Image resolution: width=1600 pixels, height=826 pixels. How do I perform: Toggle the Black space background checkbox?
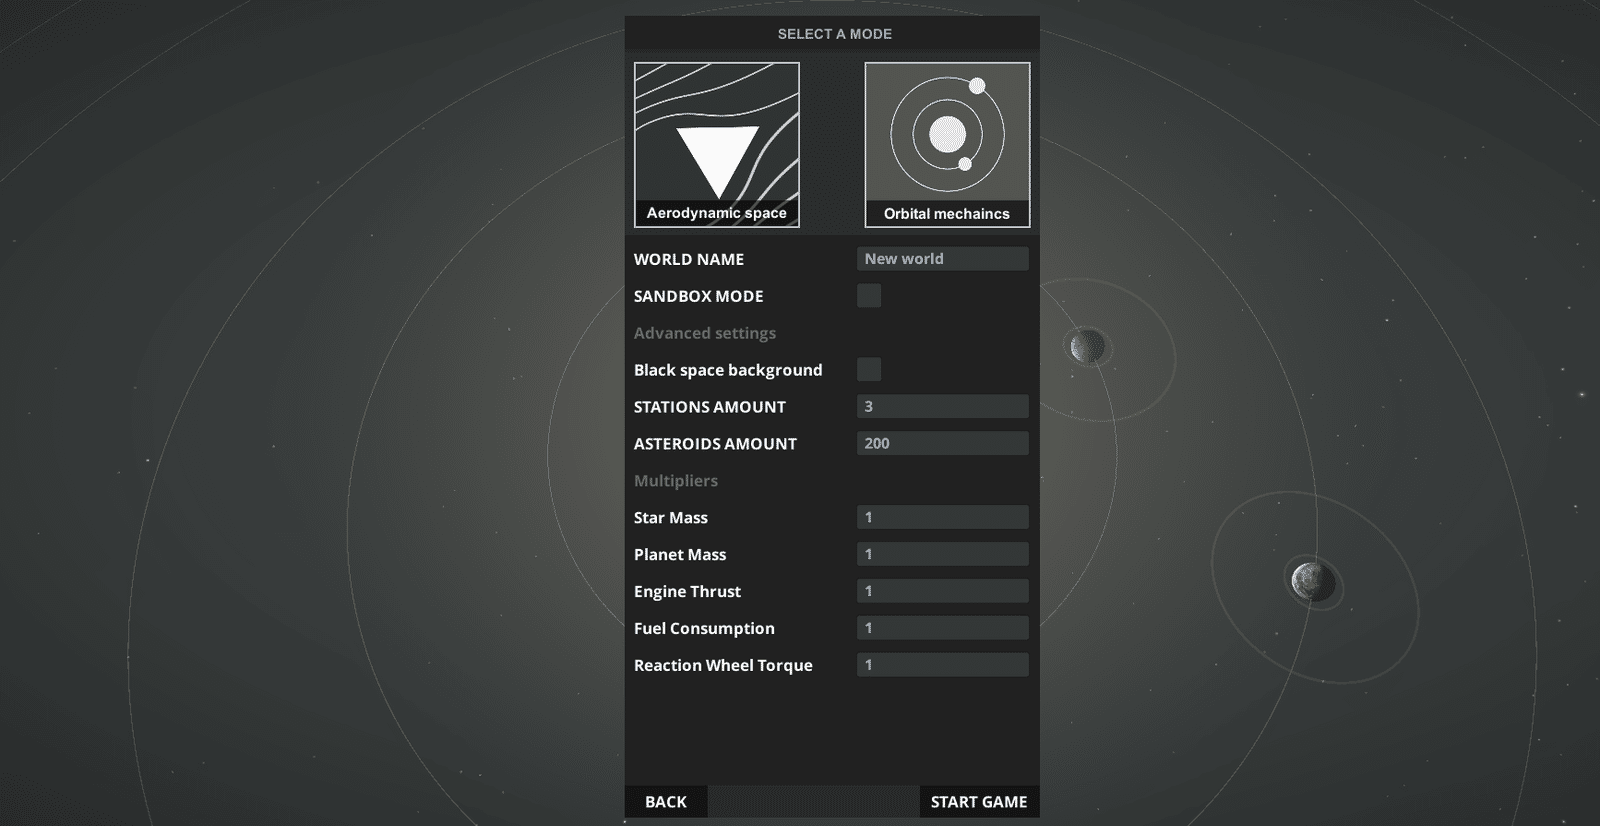[869, 369]
